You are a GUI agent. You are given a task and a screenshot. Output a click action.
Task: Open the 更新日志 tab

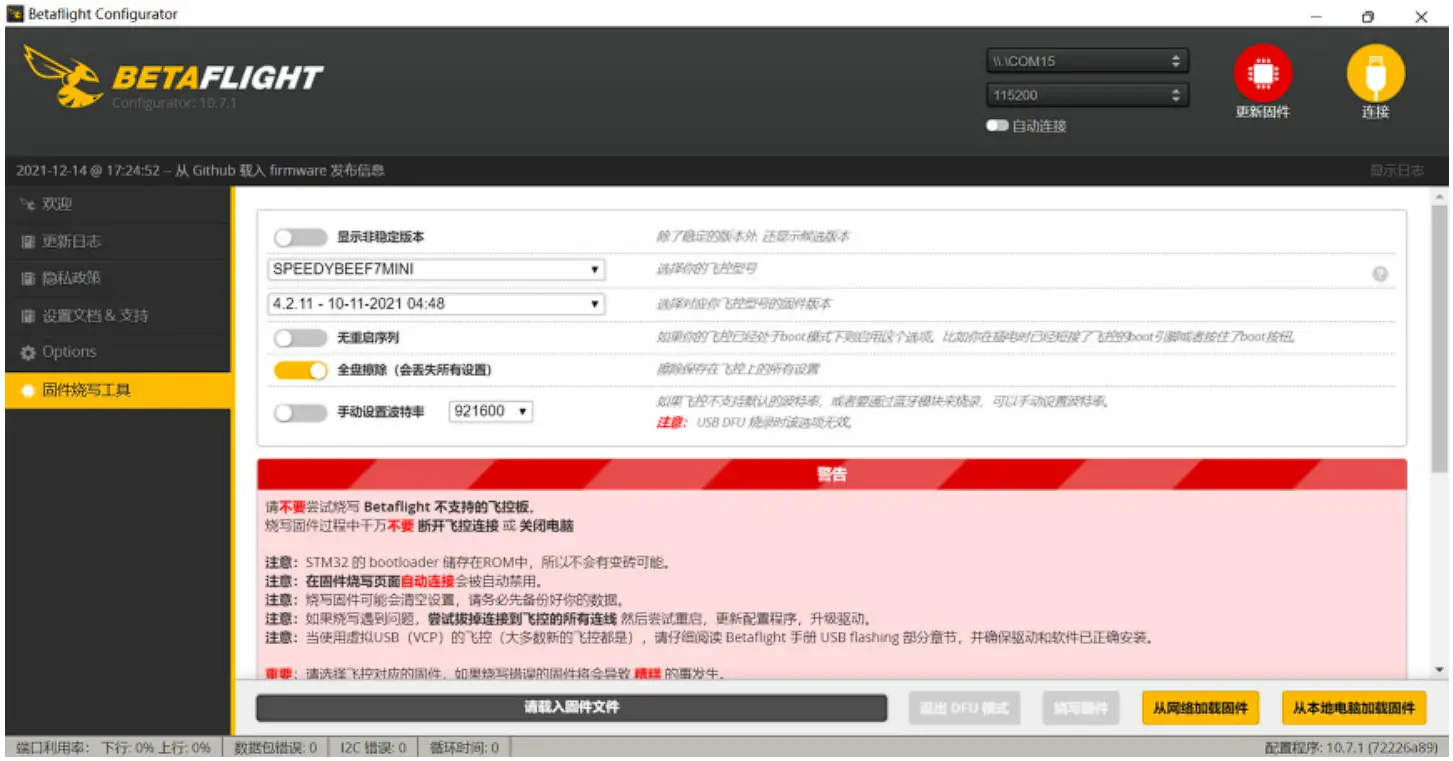118,241
